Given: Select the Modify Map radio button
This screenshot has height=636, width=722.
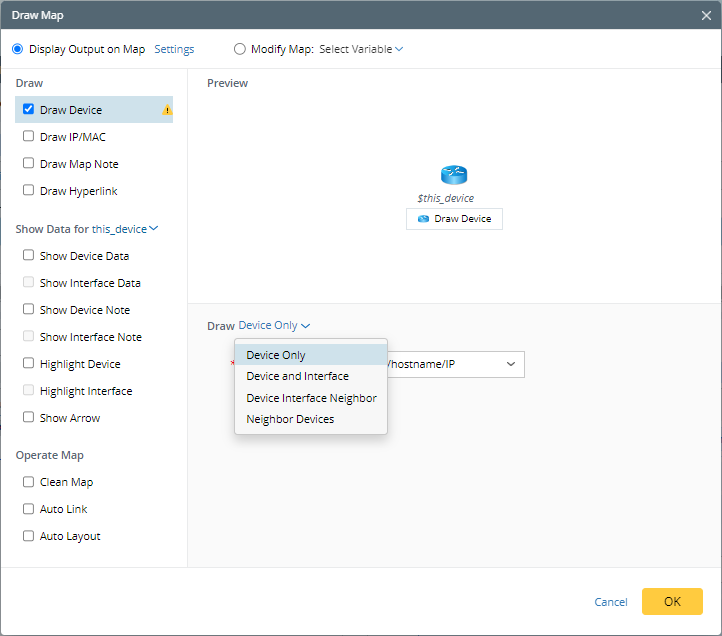Looking at the screenshot, I should (239, 49).
